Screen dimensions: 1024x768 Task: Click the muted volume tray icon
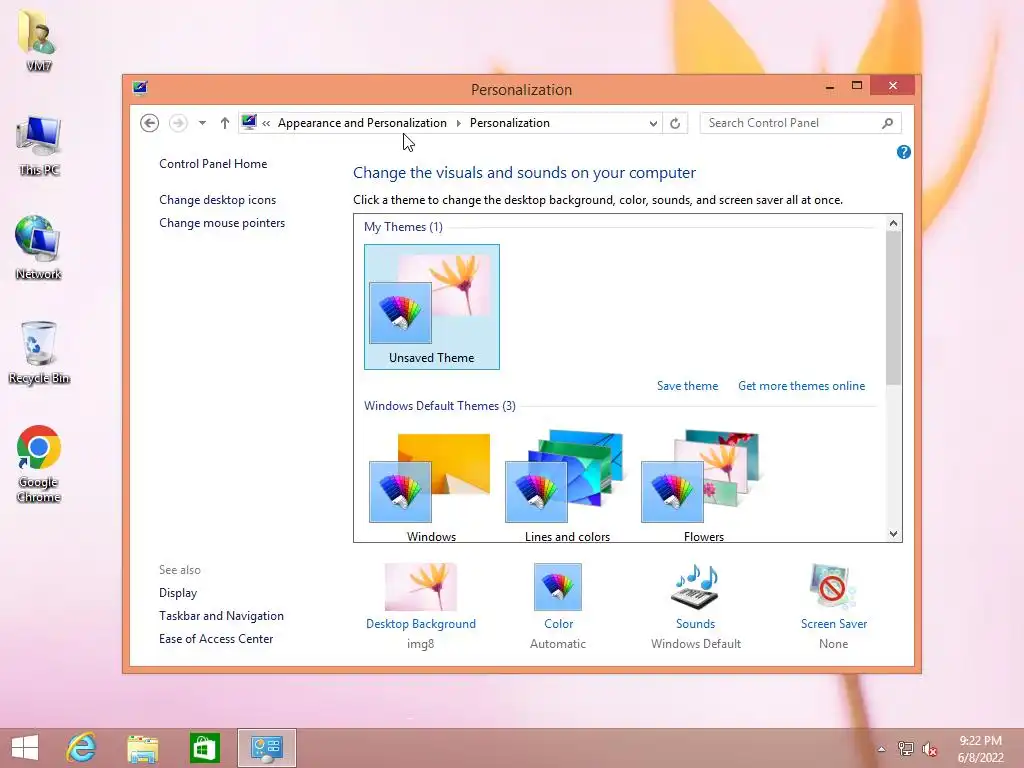pyautogui.click(x=929, y=749)
